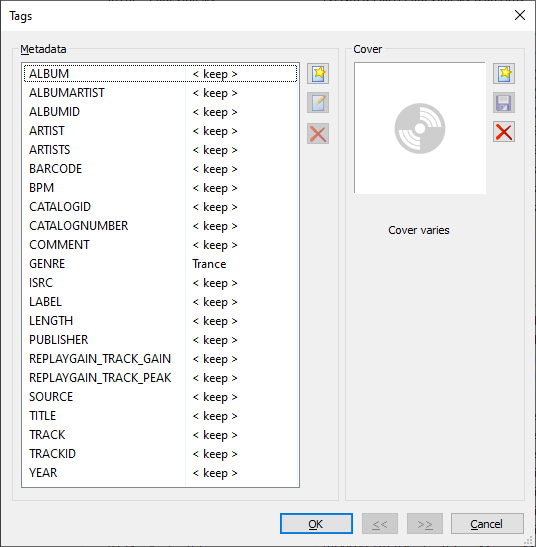The image size is (536, 547).
Task: Select the LABEL tag row
Action: click(x=161, y=302)
